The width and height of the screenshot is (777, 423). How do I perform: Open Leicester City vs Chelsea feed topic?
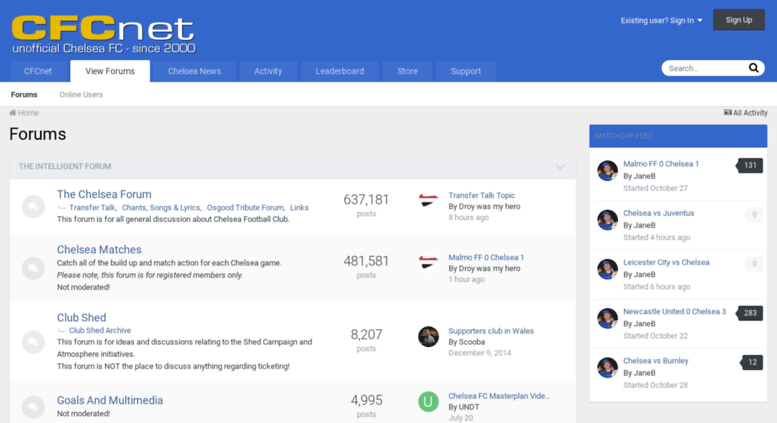[x=666, y=262]
